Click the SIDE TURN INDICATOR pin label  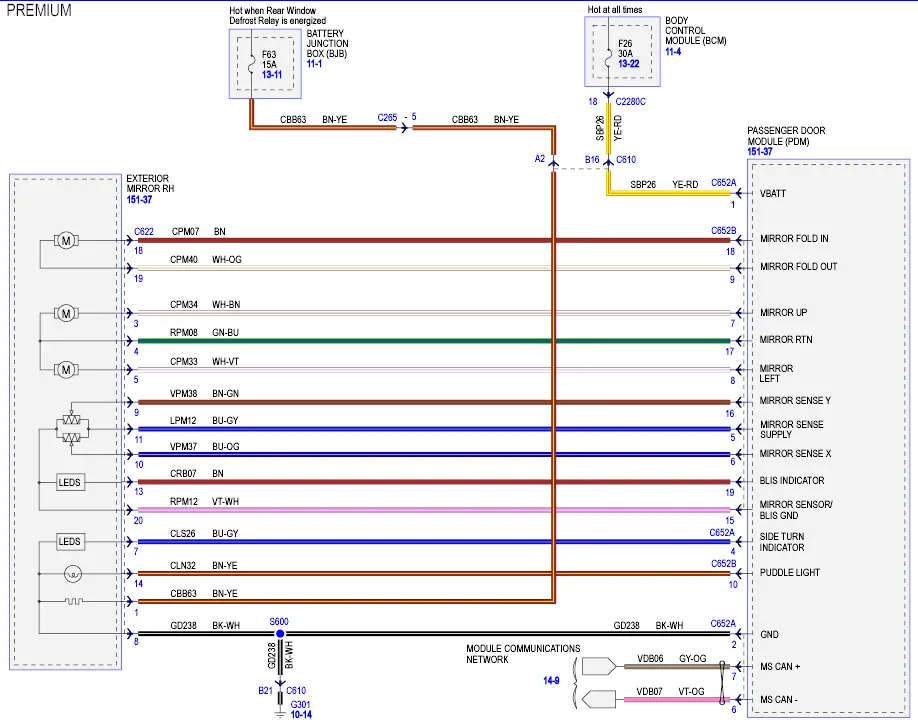(782, 542)
